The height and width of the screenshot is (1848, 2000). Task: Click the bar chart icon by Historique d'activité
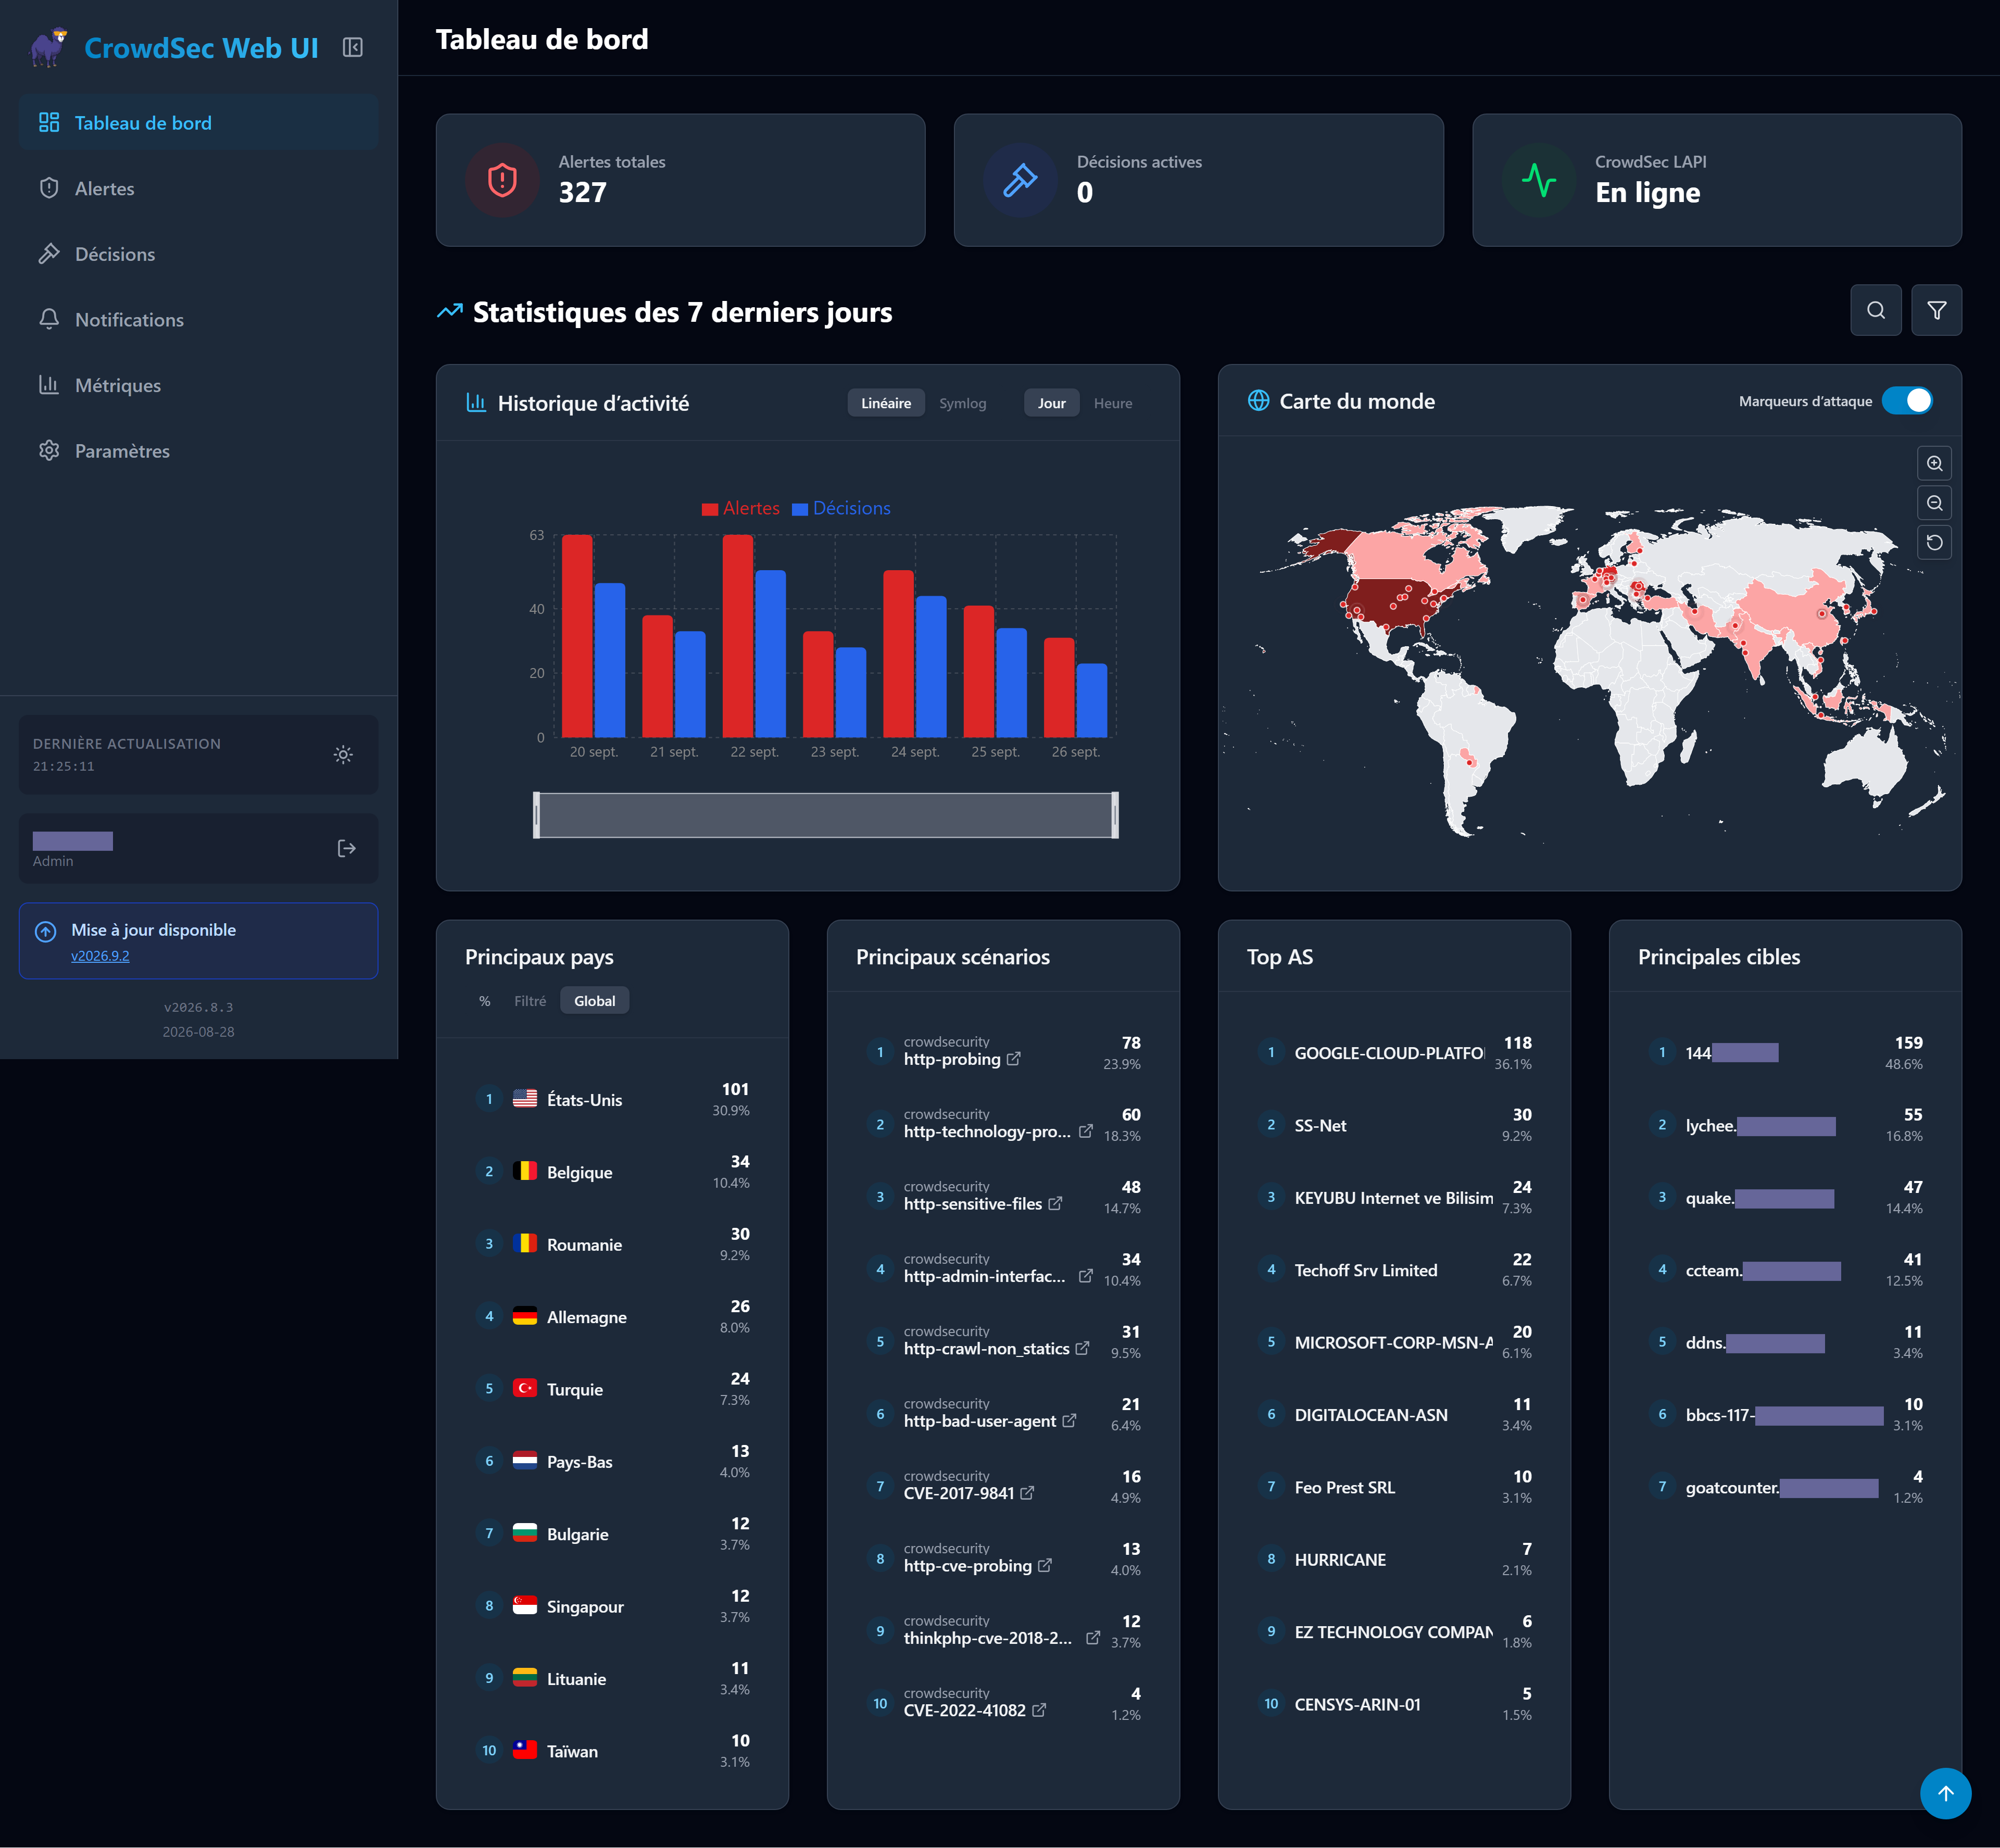[476, 402]
